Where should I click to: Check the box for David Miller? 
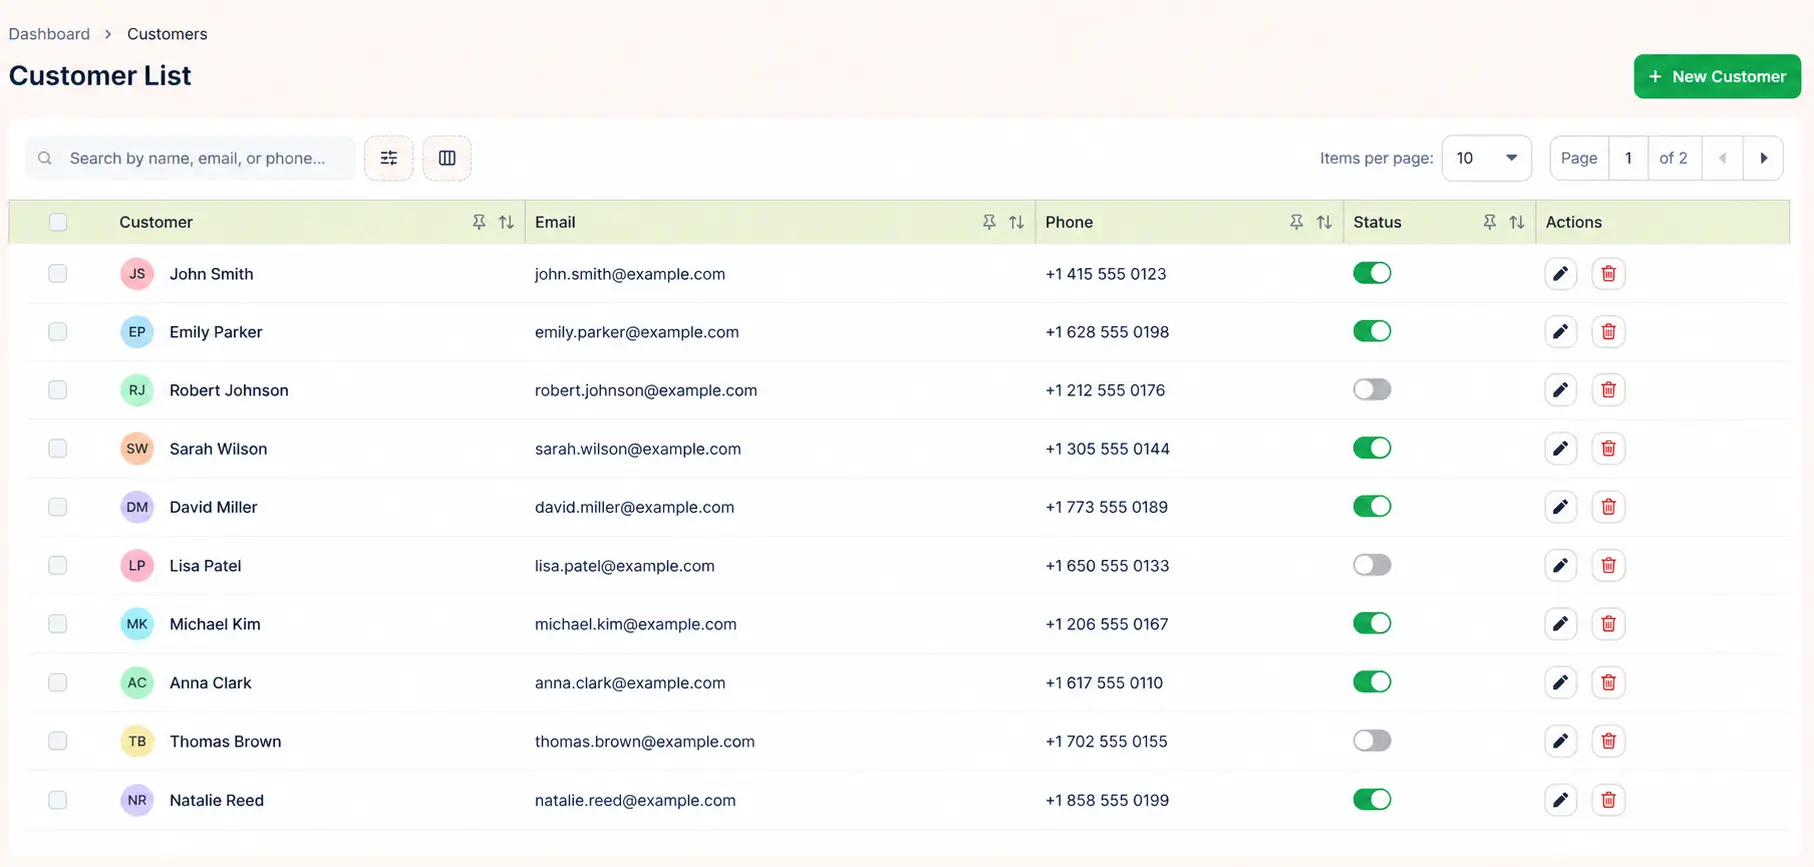coord(58,507)
